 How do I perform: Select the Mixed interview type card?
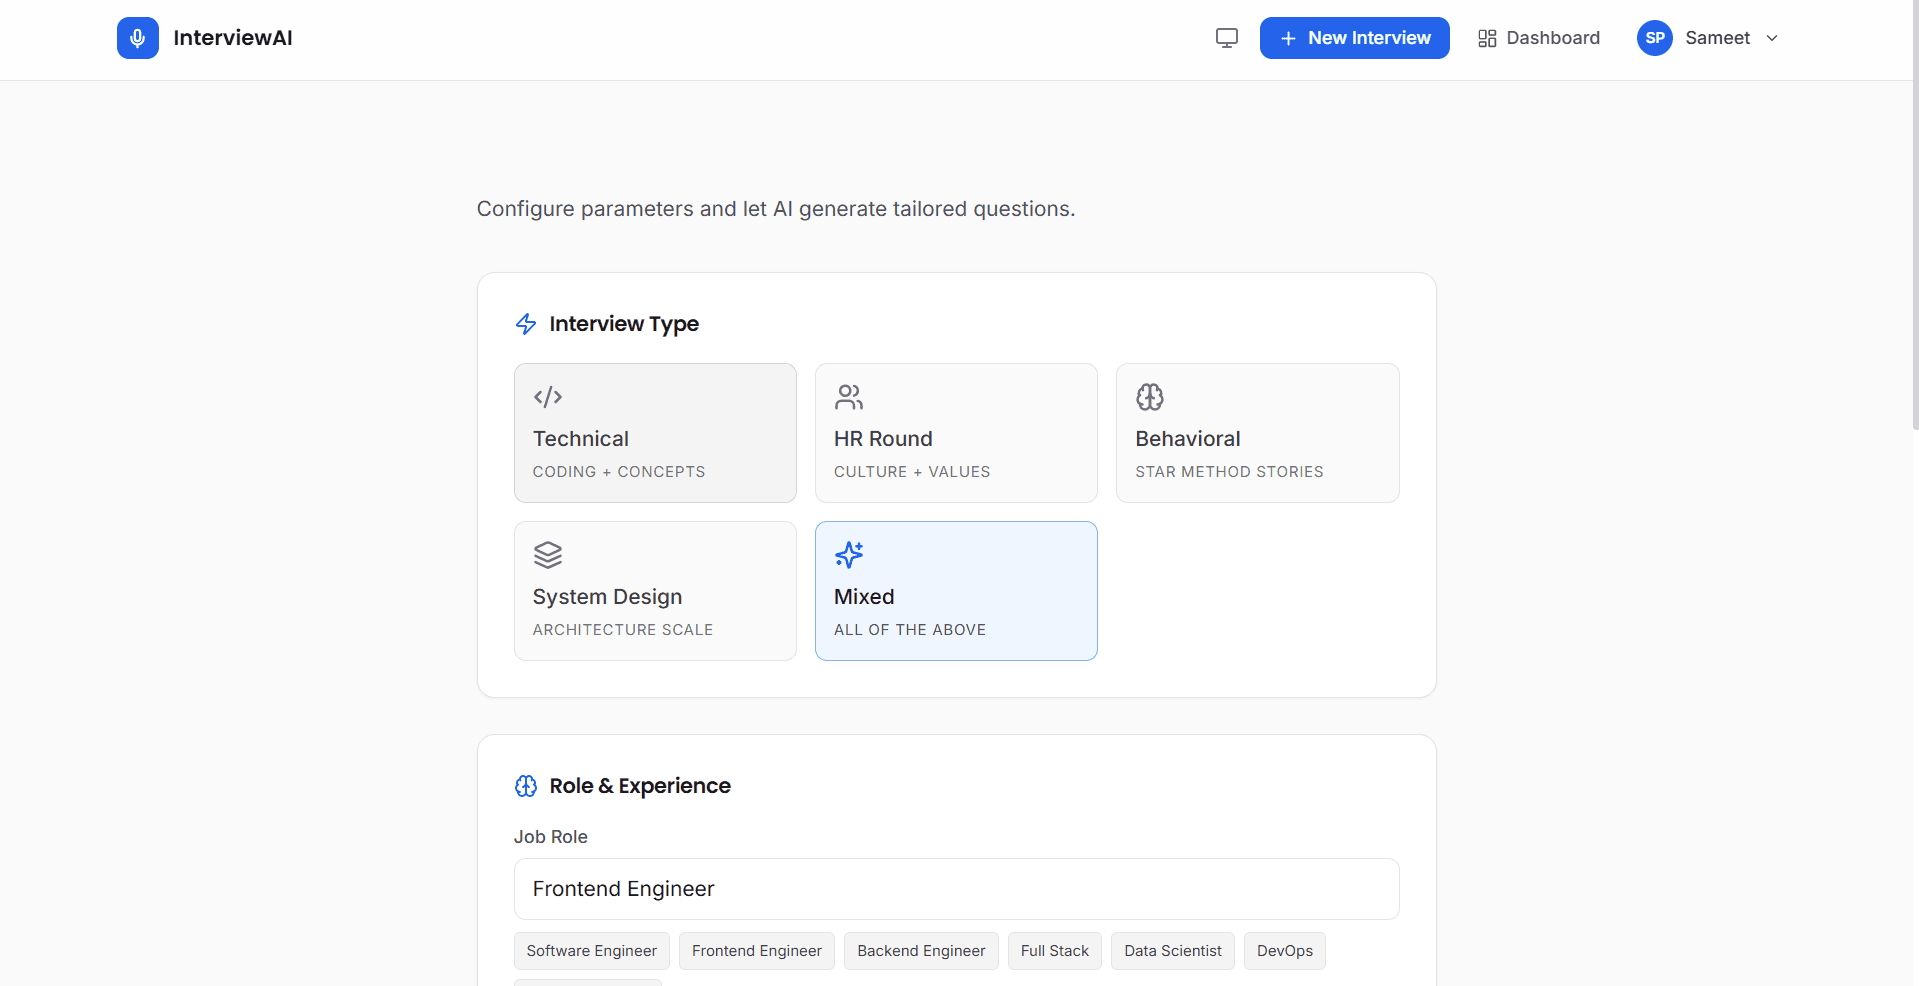click(x=956, y=591)
